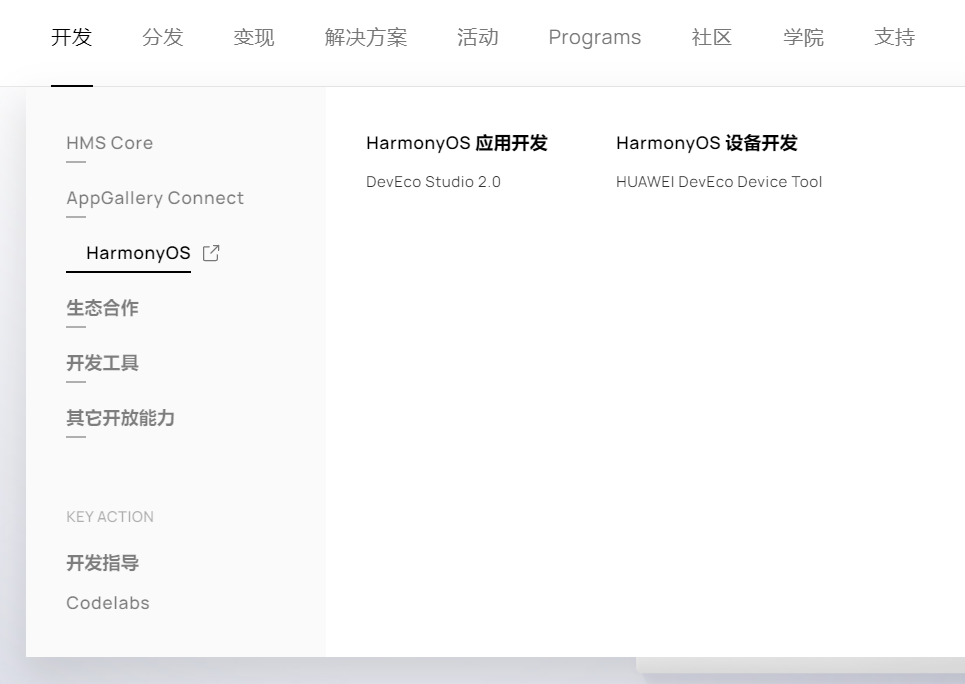Open the 分发 navigation tab
This screenshot has width=965, height=684.
162,37
